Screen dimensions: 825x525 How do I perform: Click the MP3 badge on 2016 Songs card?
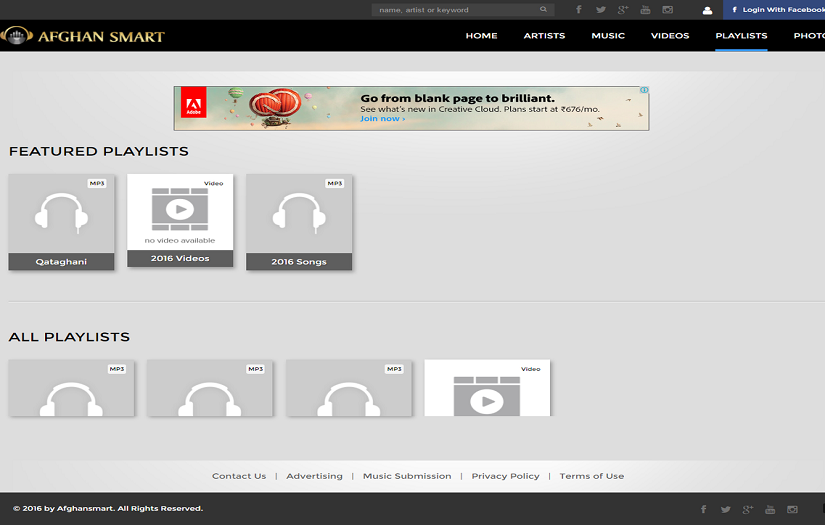(335, 184)
